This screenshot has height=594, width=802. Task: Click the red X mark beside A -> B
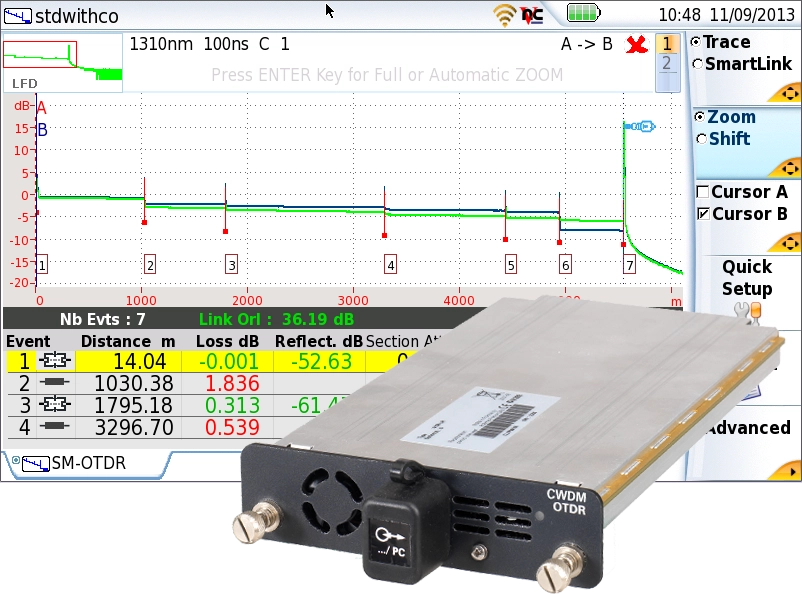(x=637, y=45)
